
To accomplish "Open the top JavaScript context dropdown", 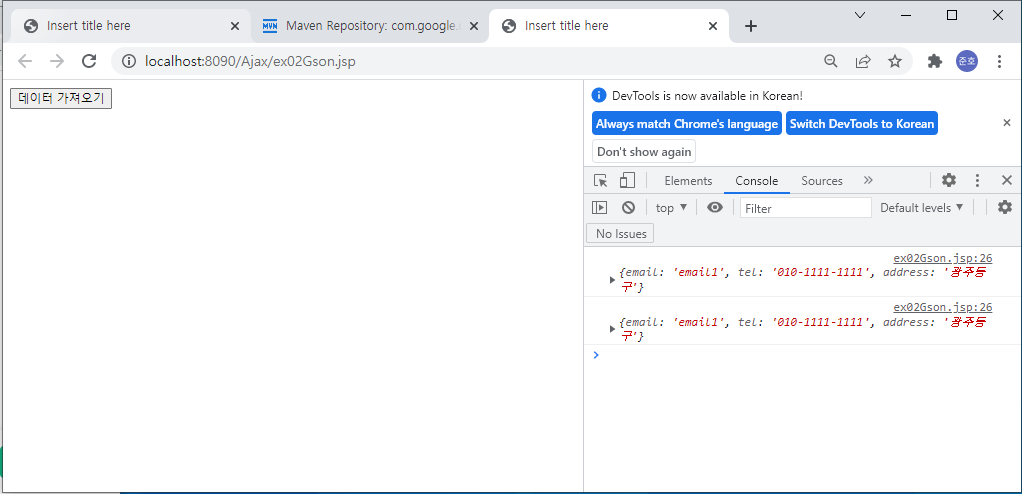I will click(671, 207).
